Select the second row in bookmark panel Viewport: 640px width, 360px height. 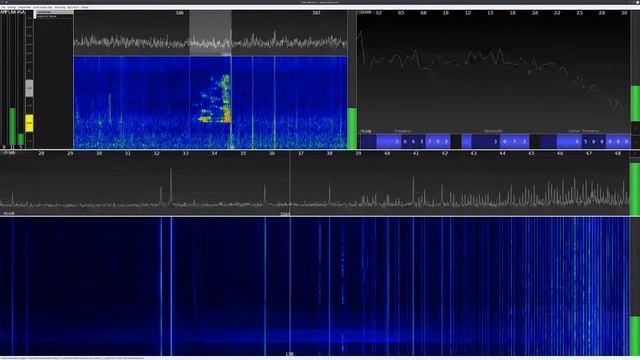(x=54, y=16)
